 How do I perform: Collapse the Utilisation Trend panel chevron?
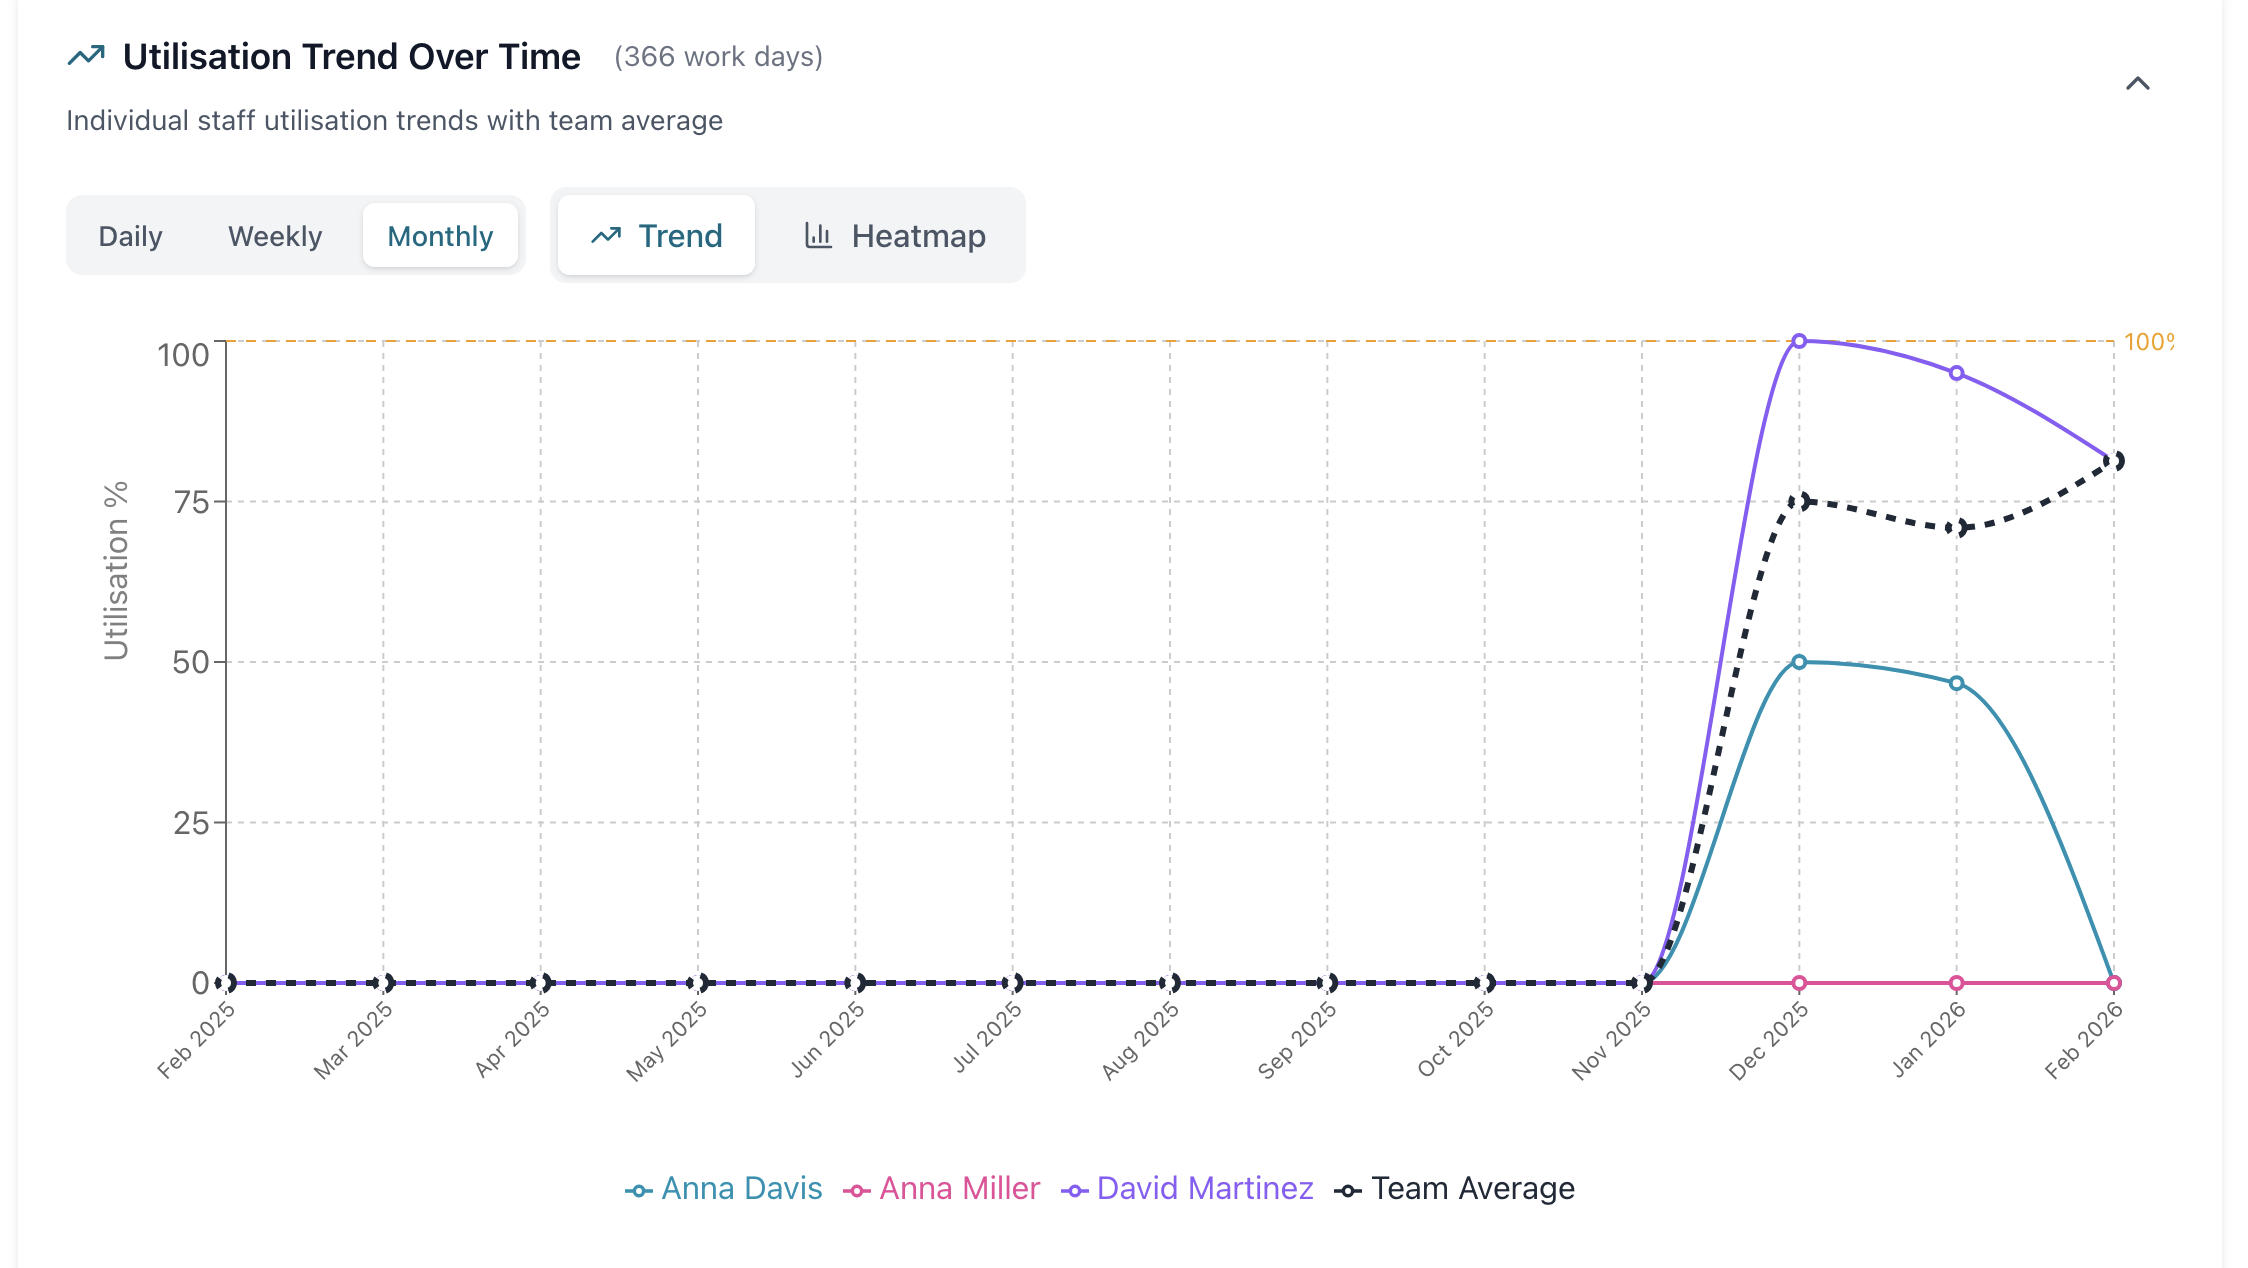(2137, 84)
